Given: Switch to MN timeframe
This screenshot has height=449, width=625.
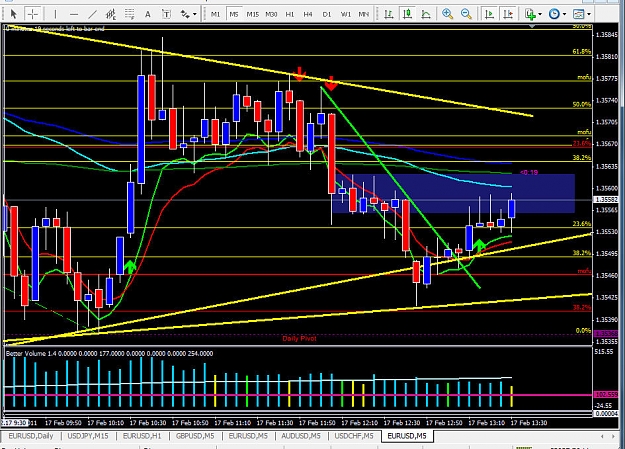Looking at the screenshot, I should [x=364, y=14].
